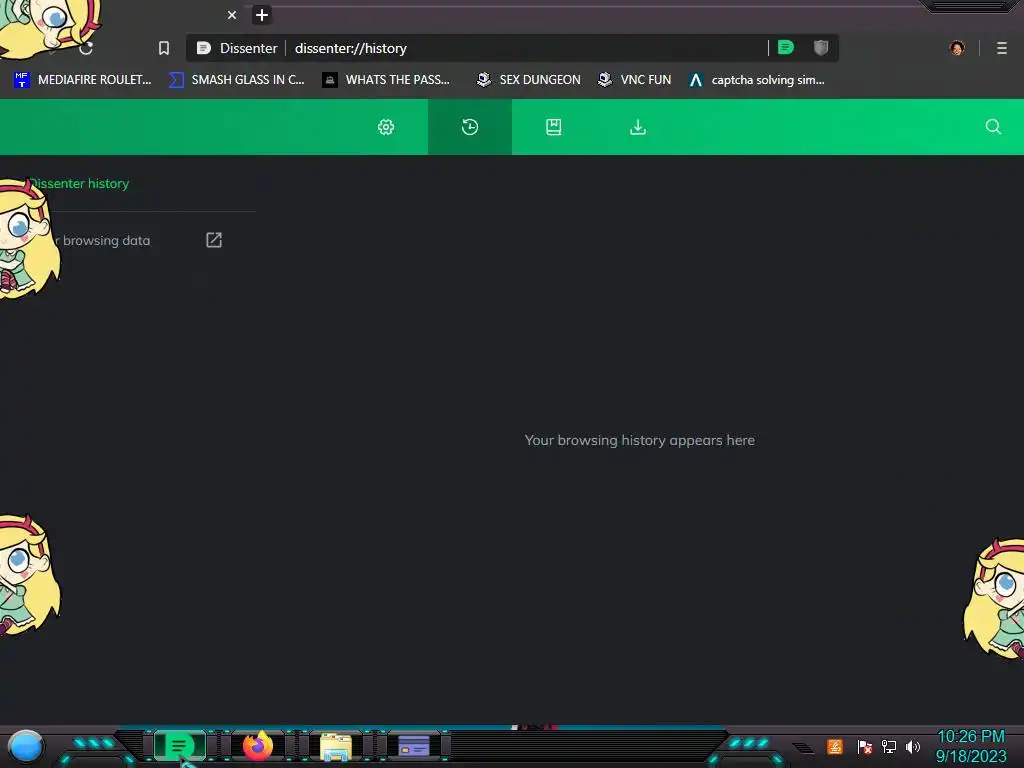Open the profile avatar menu

tap(957, 48)
